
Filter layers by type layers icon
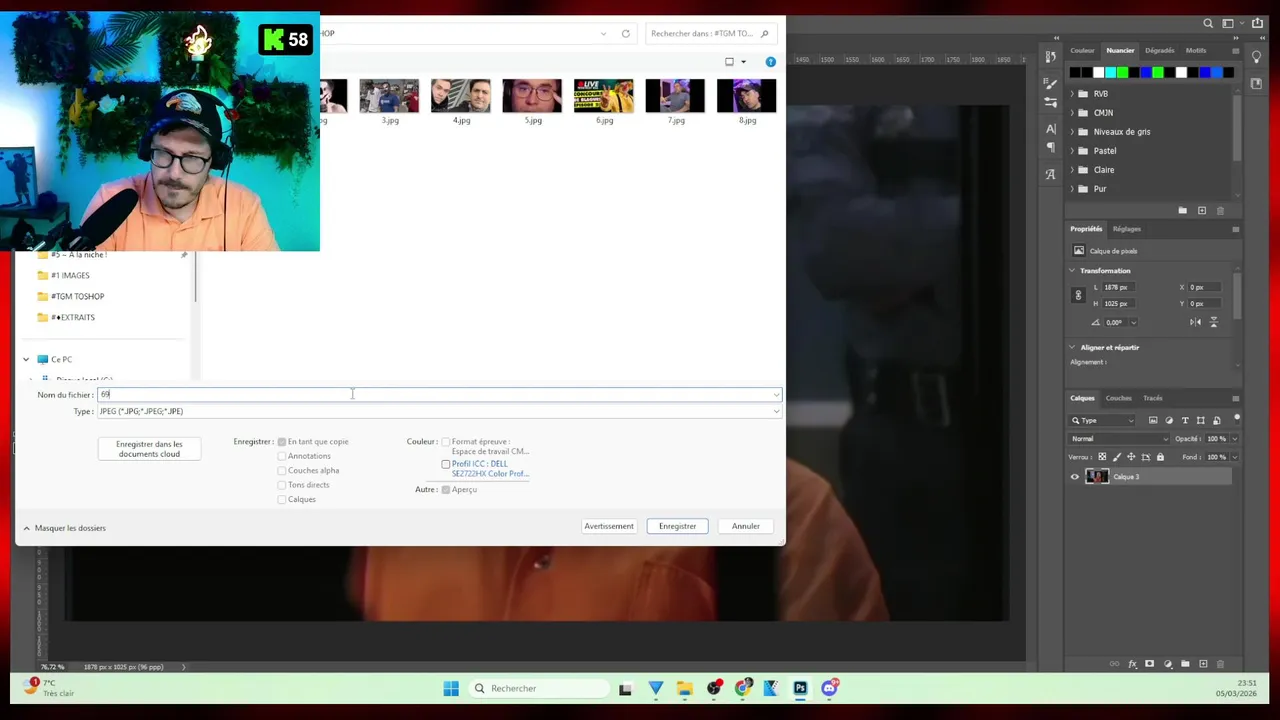[1185, 420]
